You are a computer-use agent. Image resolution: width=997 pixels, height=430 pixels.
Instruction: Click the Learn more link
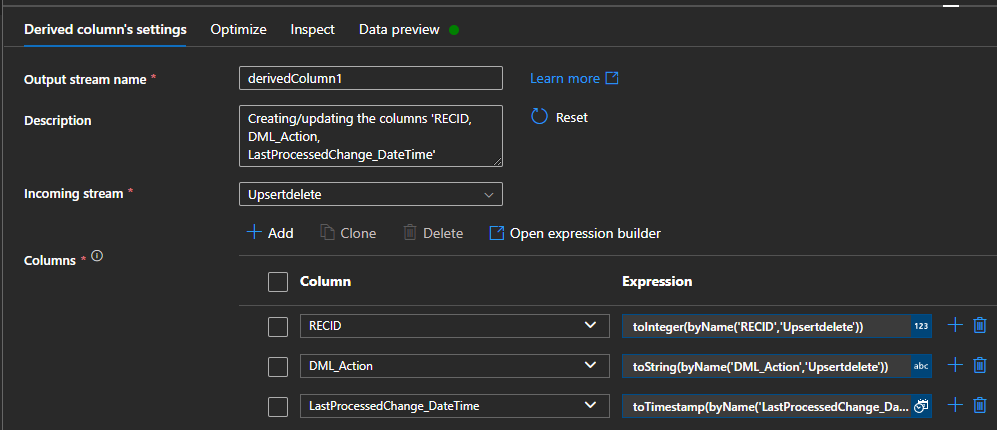coord(565,78)
